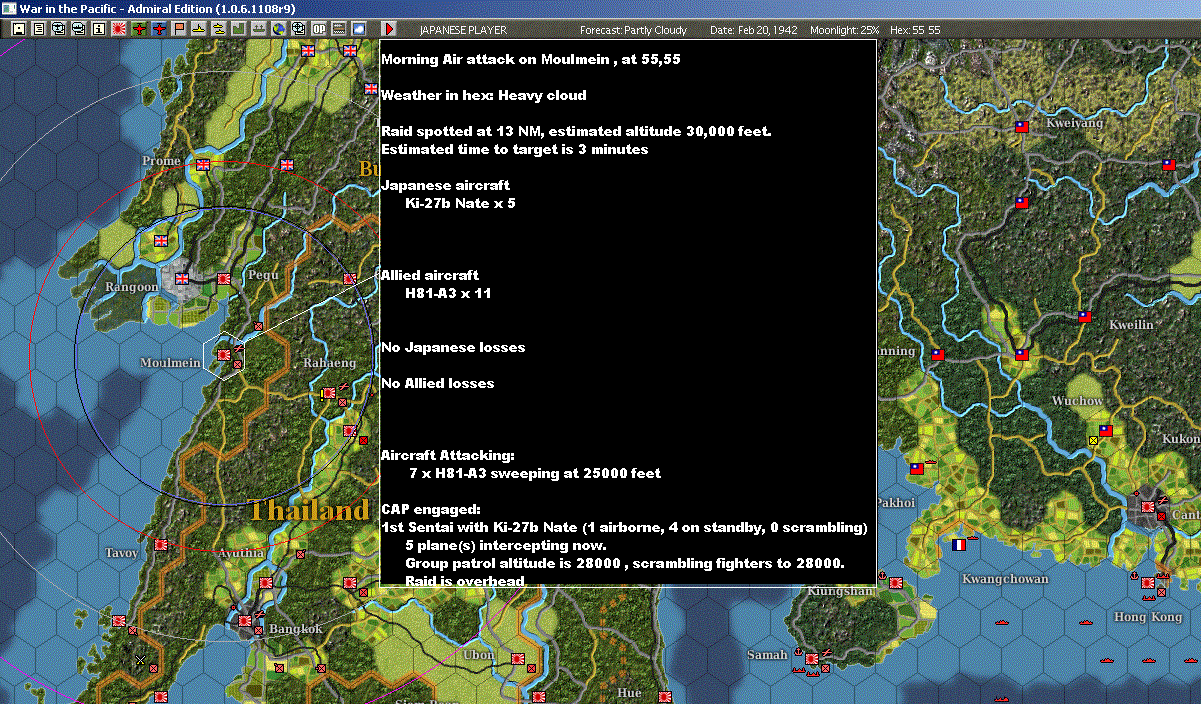
Task: Click the ships-on-green toolbar icon
Action: point(258,29)
